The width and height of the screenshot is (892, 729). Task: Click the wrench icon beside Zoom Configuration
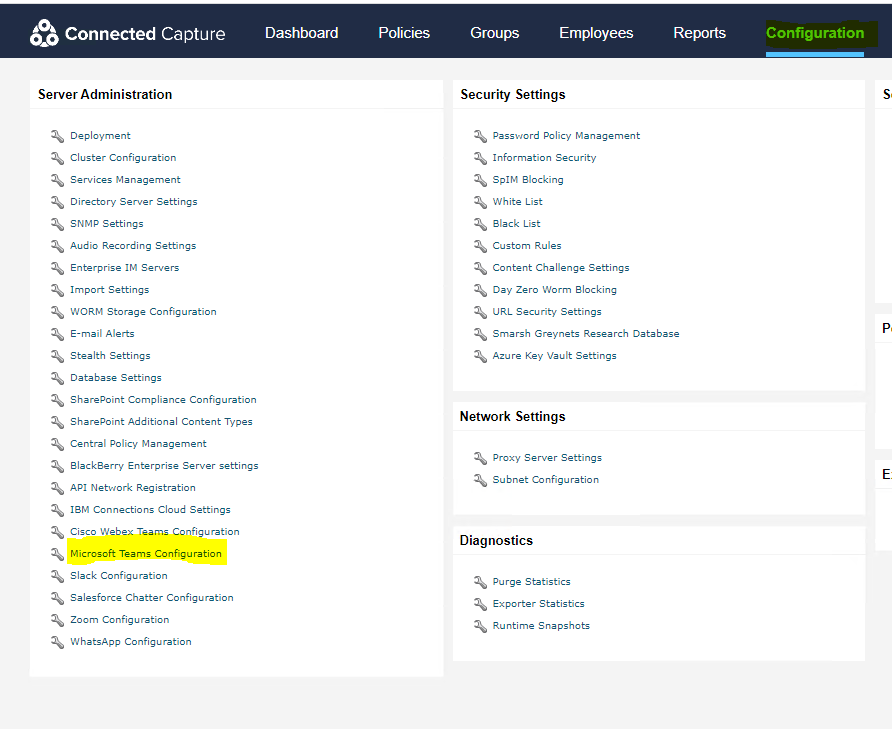pyautogui.click(x=57, y=620)
